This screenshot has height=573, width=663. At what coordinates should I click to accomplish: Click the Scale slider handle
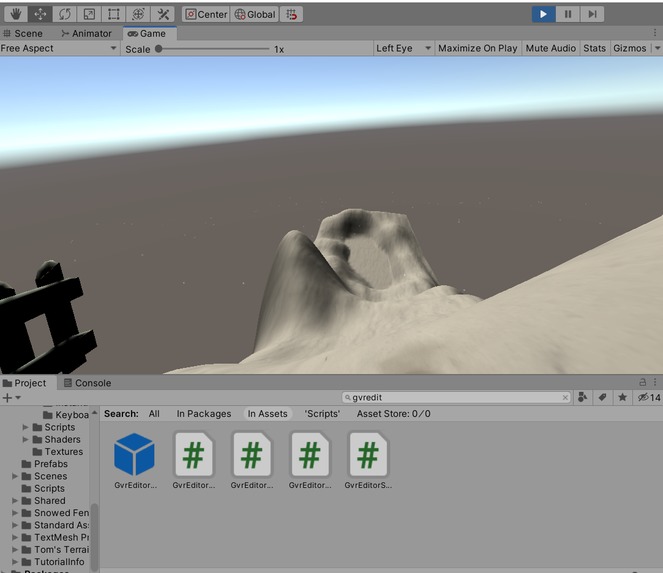(159, 49)
